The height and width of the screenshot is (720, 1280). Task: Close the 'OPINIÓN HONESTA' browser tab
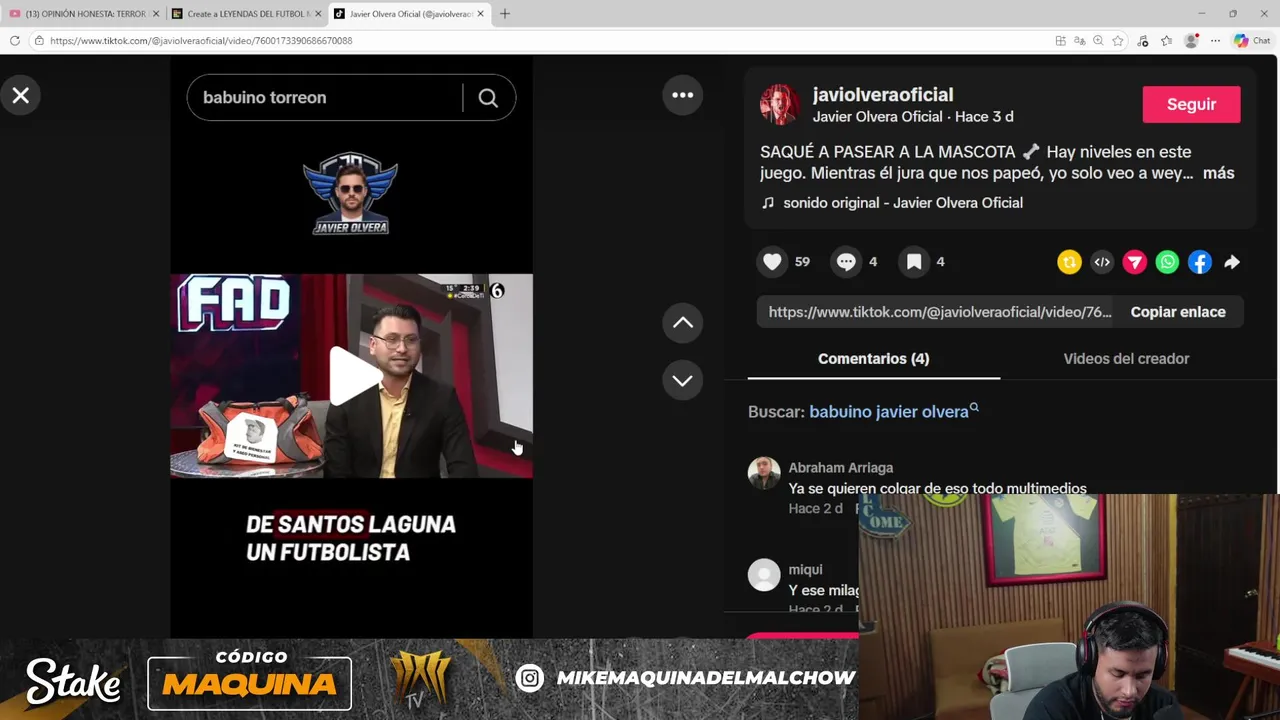(x=156, y=14)
